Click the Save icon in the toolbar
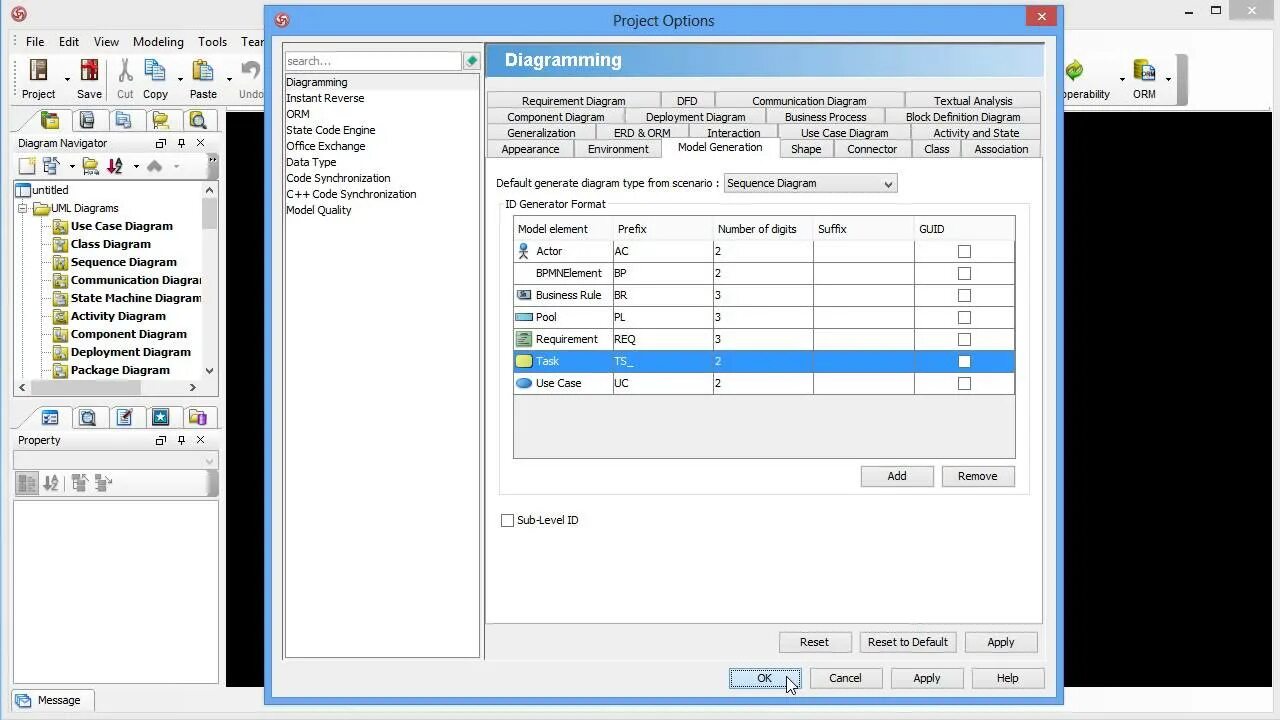The height and width of the screenshot is (720, 1280). 88,72
